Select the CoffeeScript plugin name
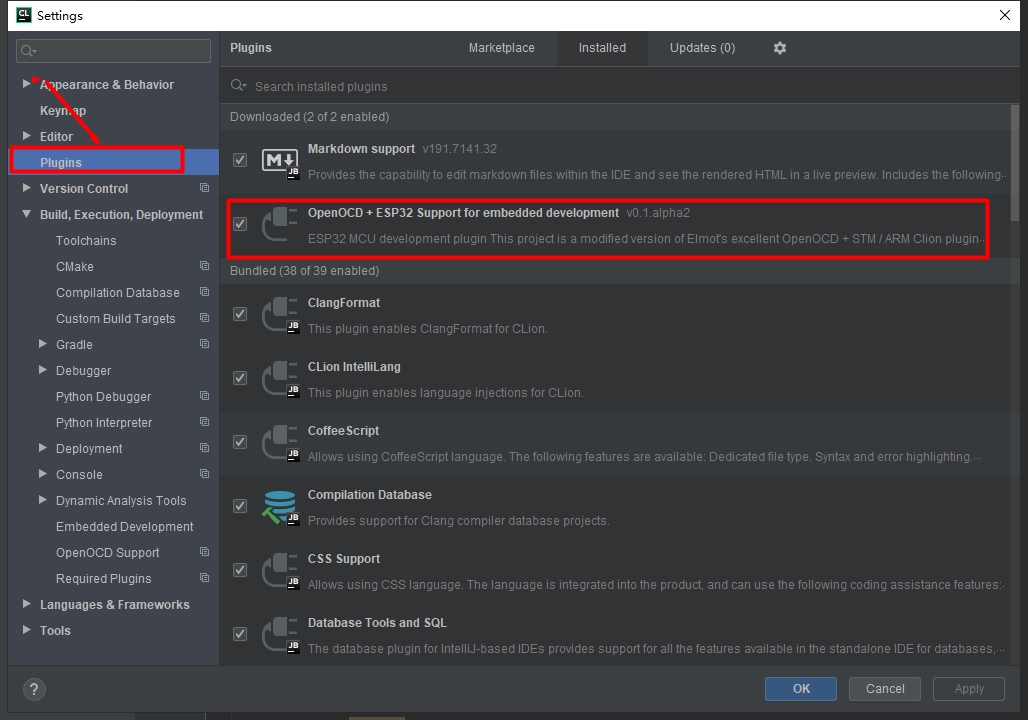1028x720 pixels. coord(344,431)
